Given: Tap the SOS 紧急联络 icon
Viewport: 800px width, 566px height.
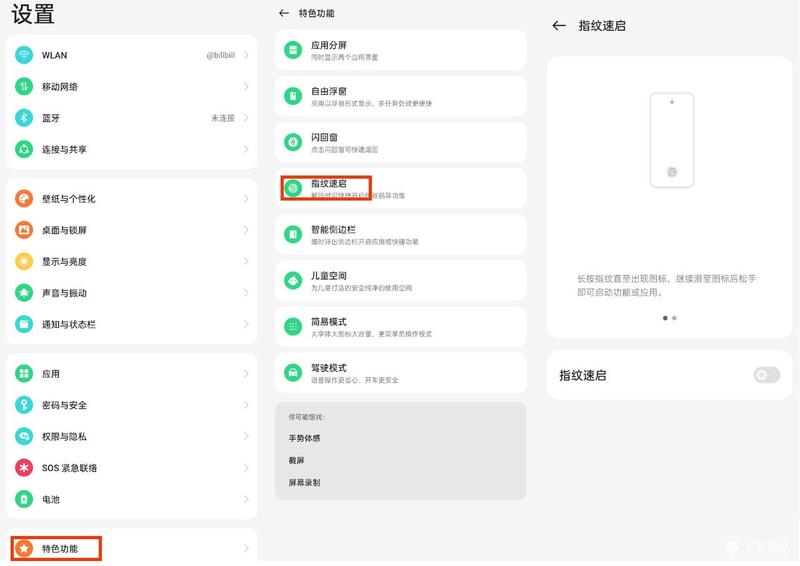Looking at the screenshot, I should pyautogui.click(x=24, y=467).
